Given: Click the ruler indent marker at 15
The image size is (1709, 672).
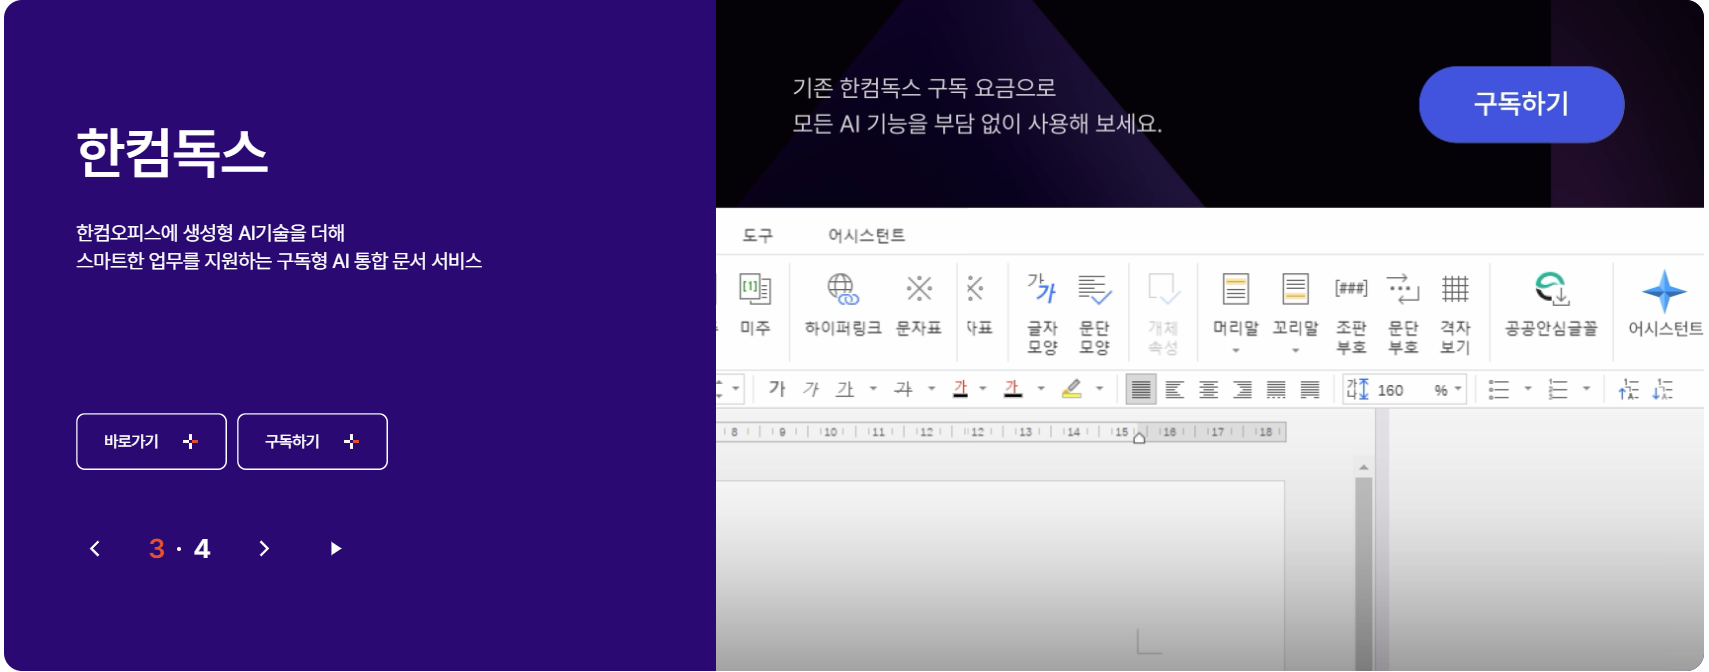Looking at the screenshot, I should (1139, 437).
